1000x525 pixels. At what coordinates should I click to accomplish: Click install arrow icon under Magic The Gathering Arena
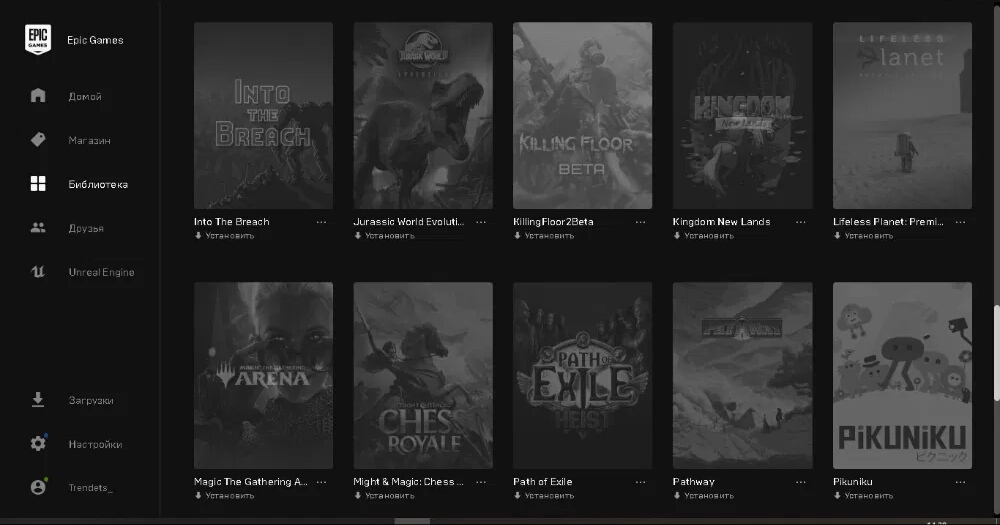click(198, 495)
